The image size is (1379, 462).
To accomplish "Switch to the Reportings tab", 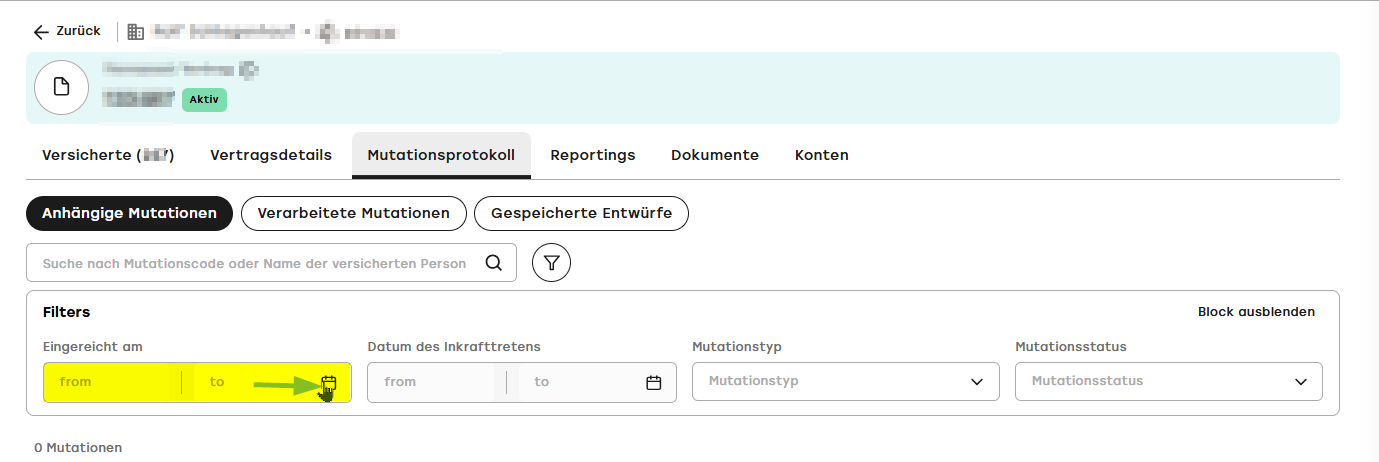I will pyautogui.click(x=593, y=155).
